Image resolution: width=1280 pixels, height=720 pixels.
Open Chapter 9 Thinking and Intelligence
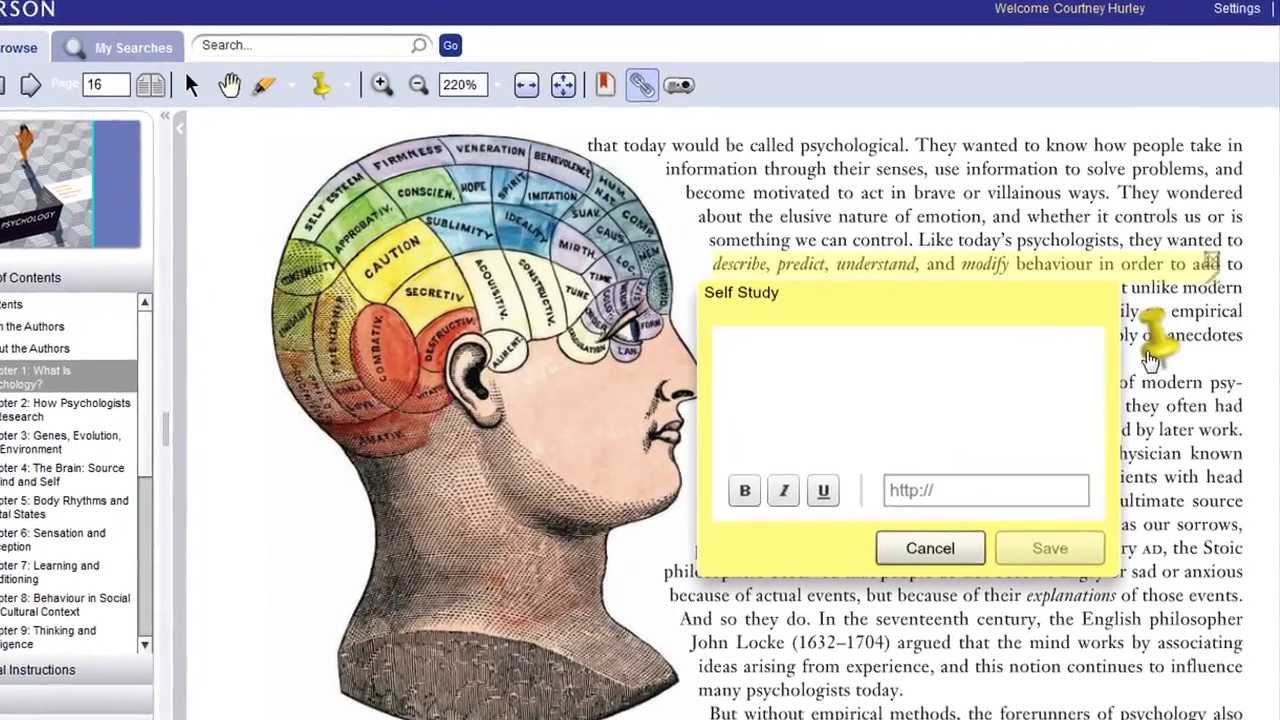pos(48,637)
